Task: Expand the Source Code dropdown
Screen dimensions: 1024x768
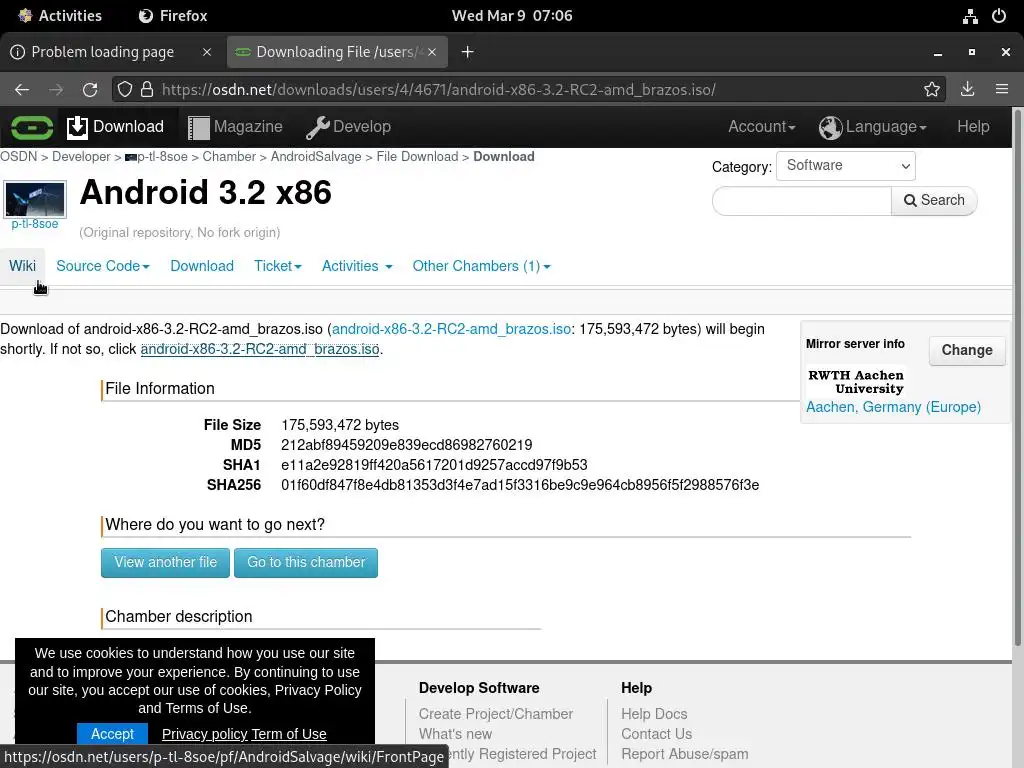Action: (x=103, y=266)
